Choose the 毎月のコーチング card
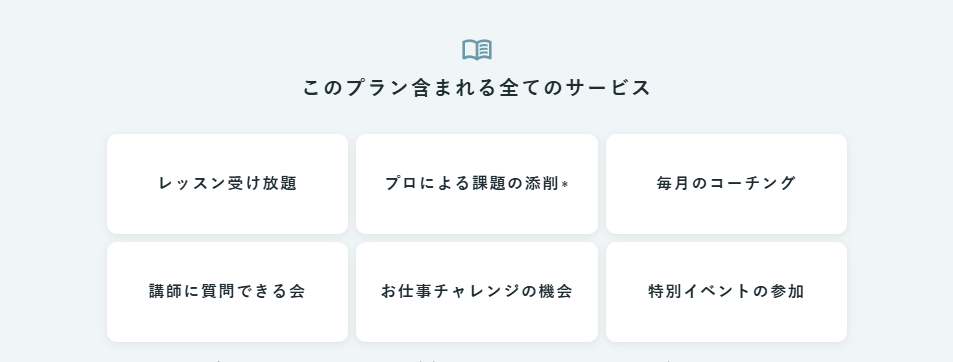Image resolution: width=953 pixels, height=362 pixels. (726, 183)
